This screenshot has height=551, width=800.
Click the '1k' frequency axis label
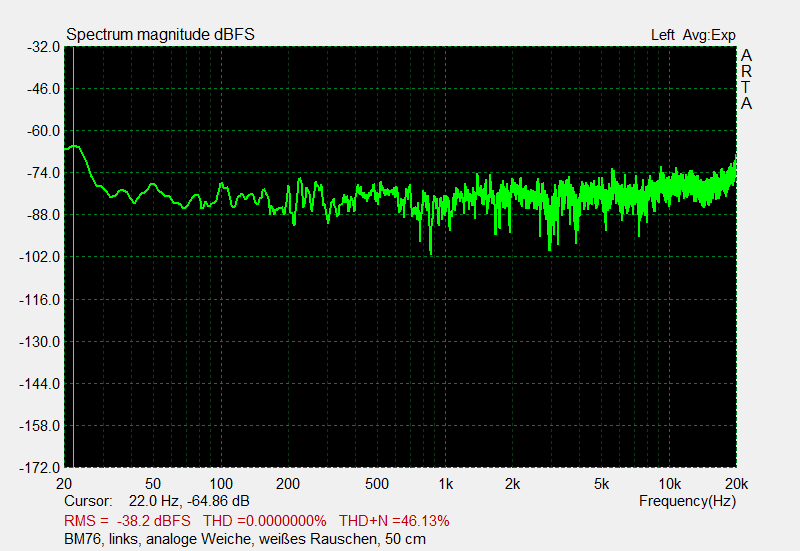(x=445, y=484)
